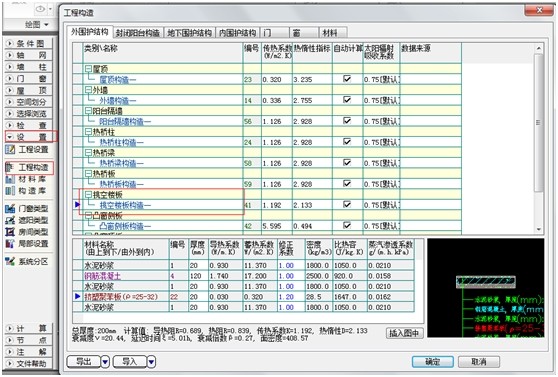This screenshot has width=558, height=377.
Task: Collapse the 外墙 tree category
Action: (x=88, y=90)
